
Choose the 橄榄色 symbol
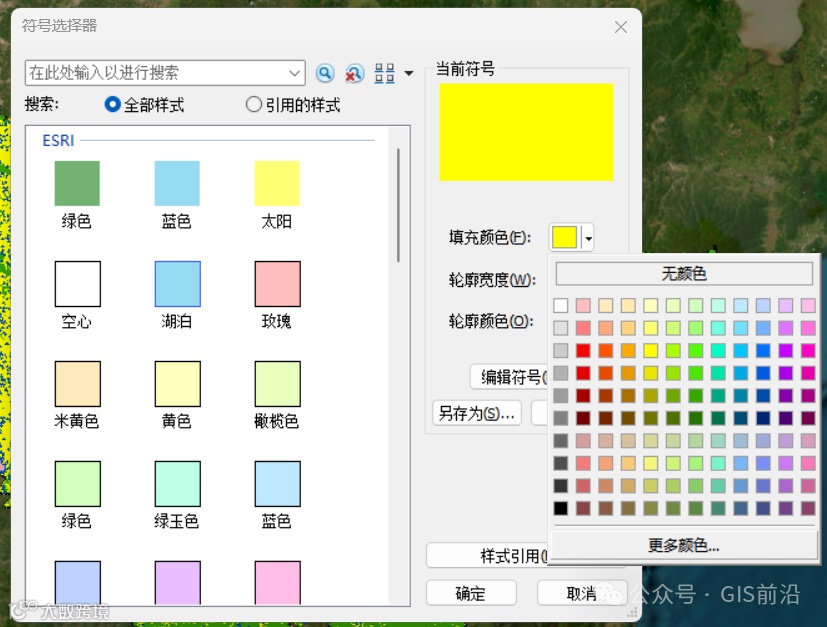click(x=277, y=384)
